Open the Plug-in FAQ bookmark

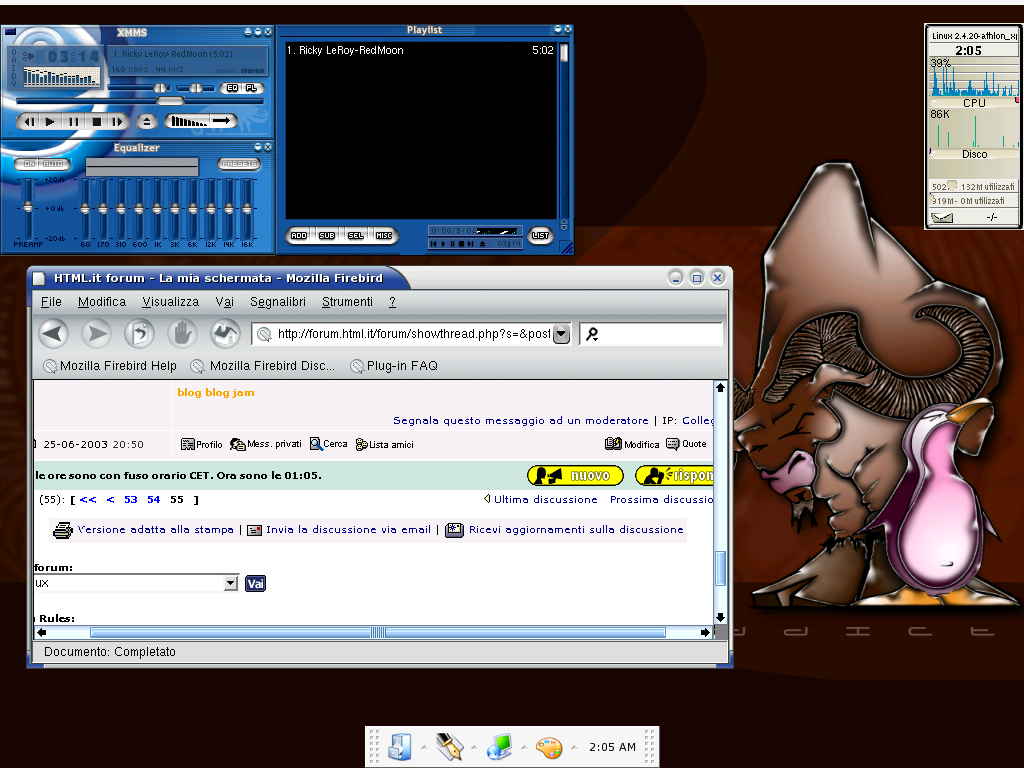click(394, 366)
